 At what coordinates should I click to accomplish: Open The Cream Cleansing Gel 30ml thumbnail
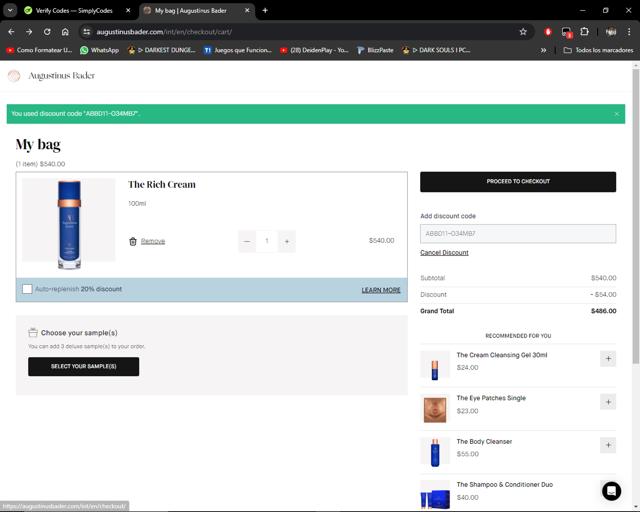[435, 366]
